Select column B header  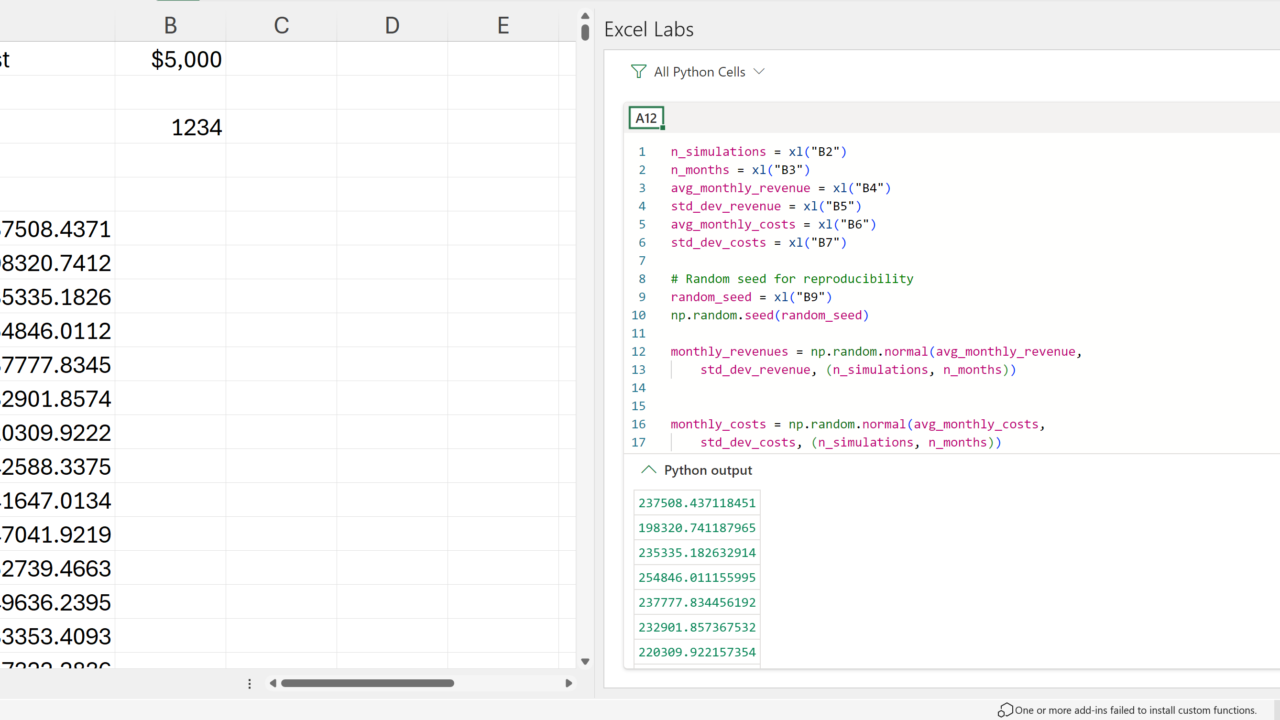pyautogui.click(x=170, y=26)
